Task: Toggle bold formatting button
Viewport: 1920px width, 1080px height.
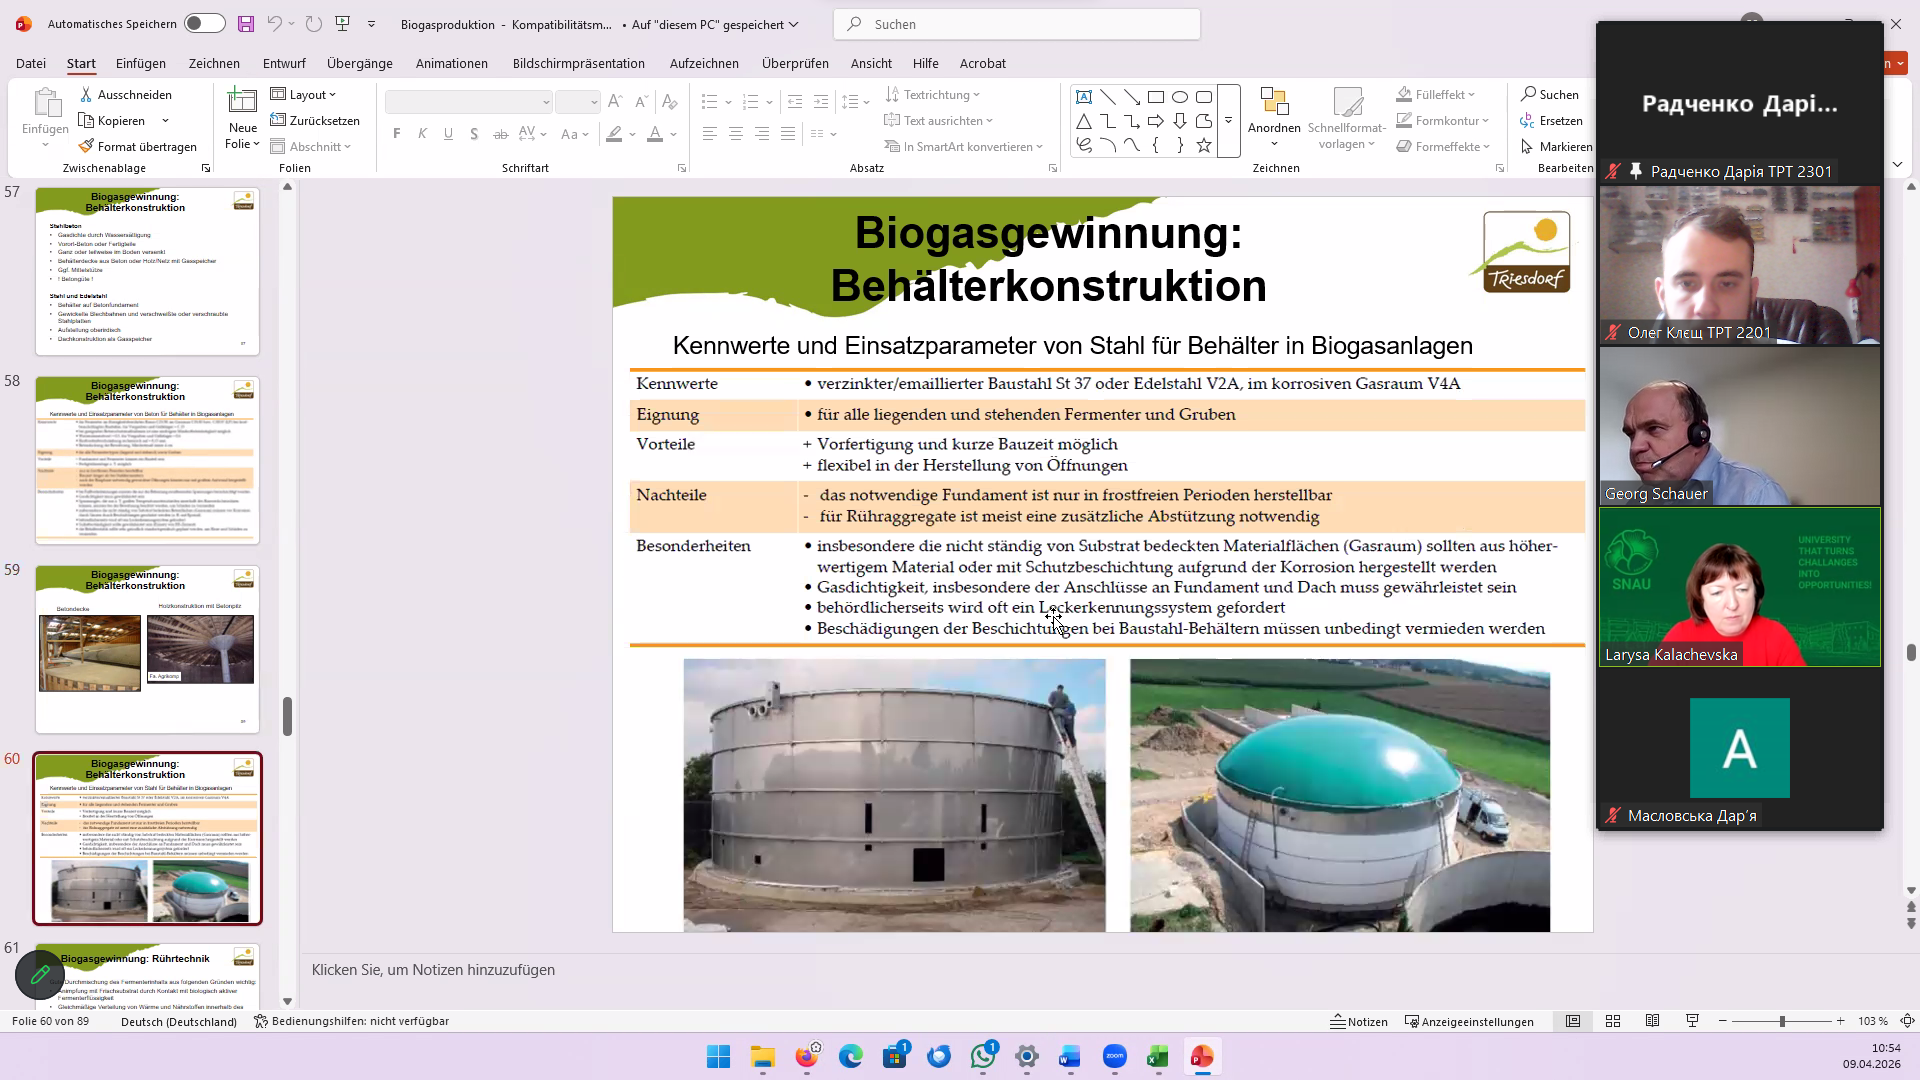Action: coord(397,134)
